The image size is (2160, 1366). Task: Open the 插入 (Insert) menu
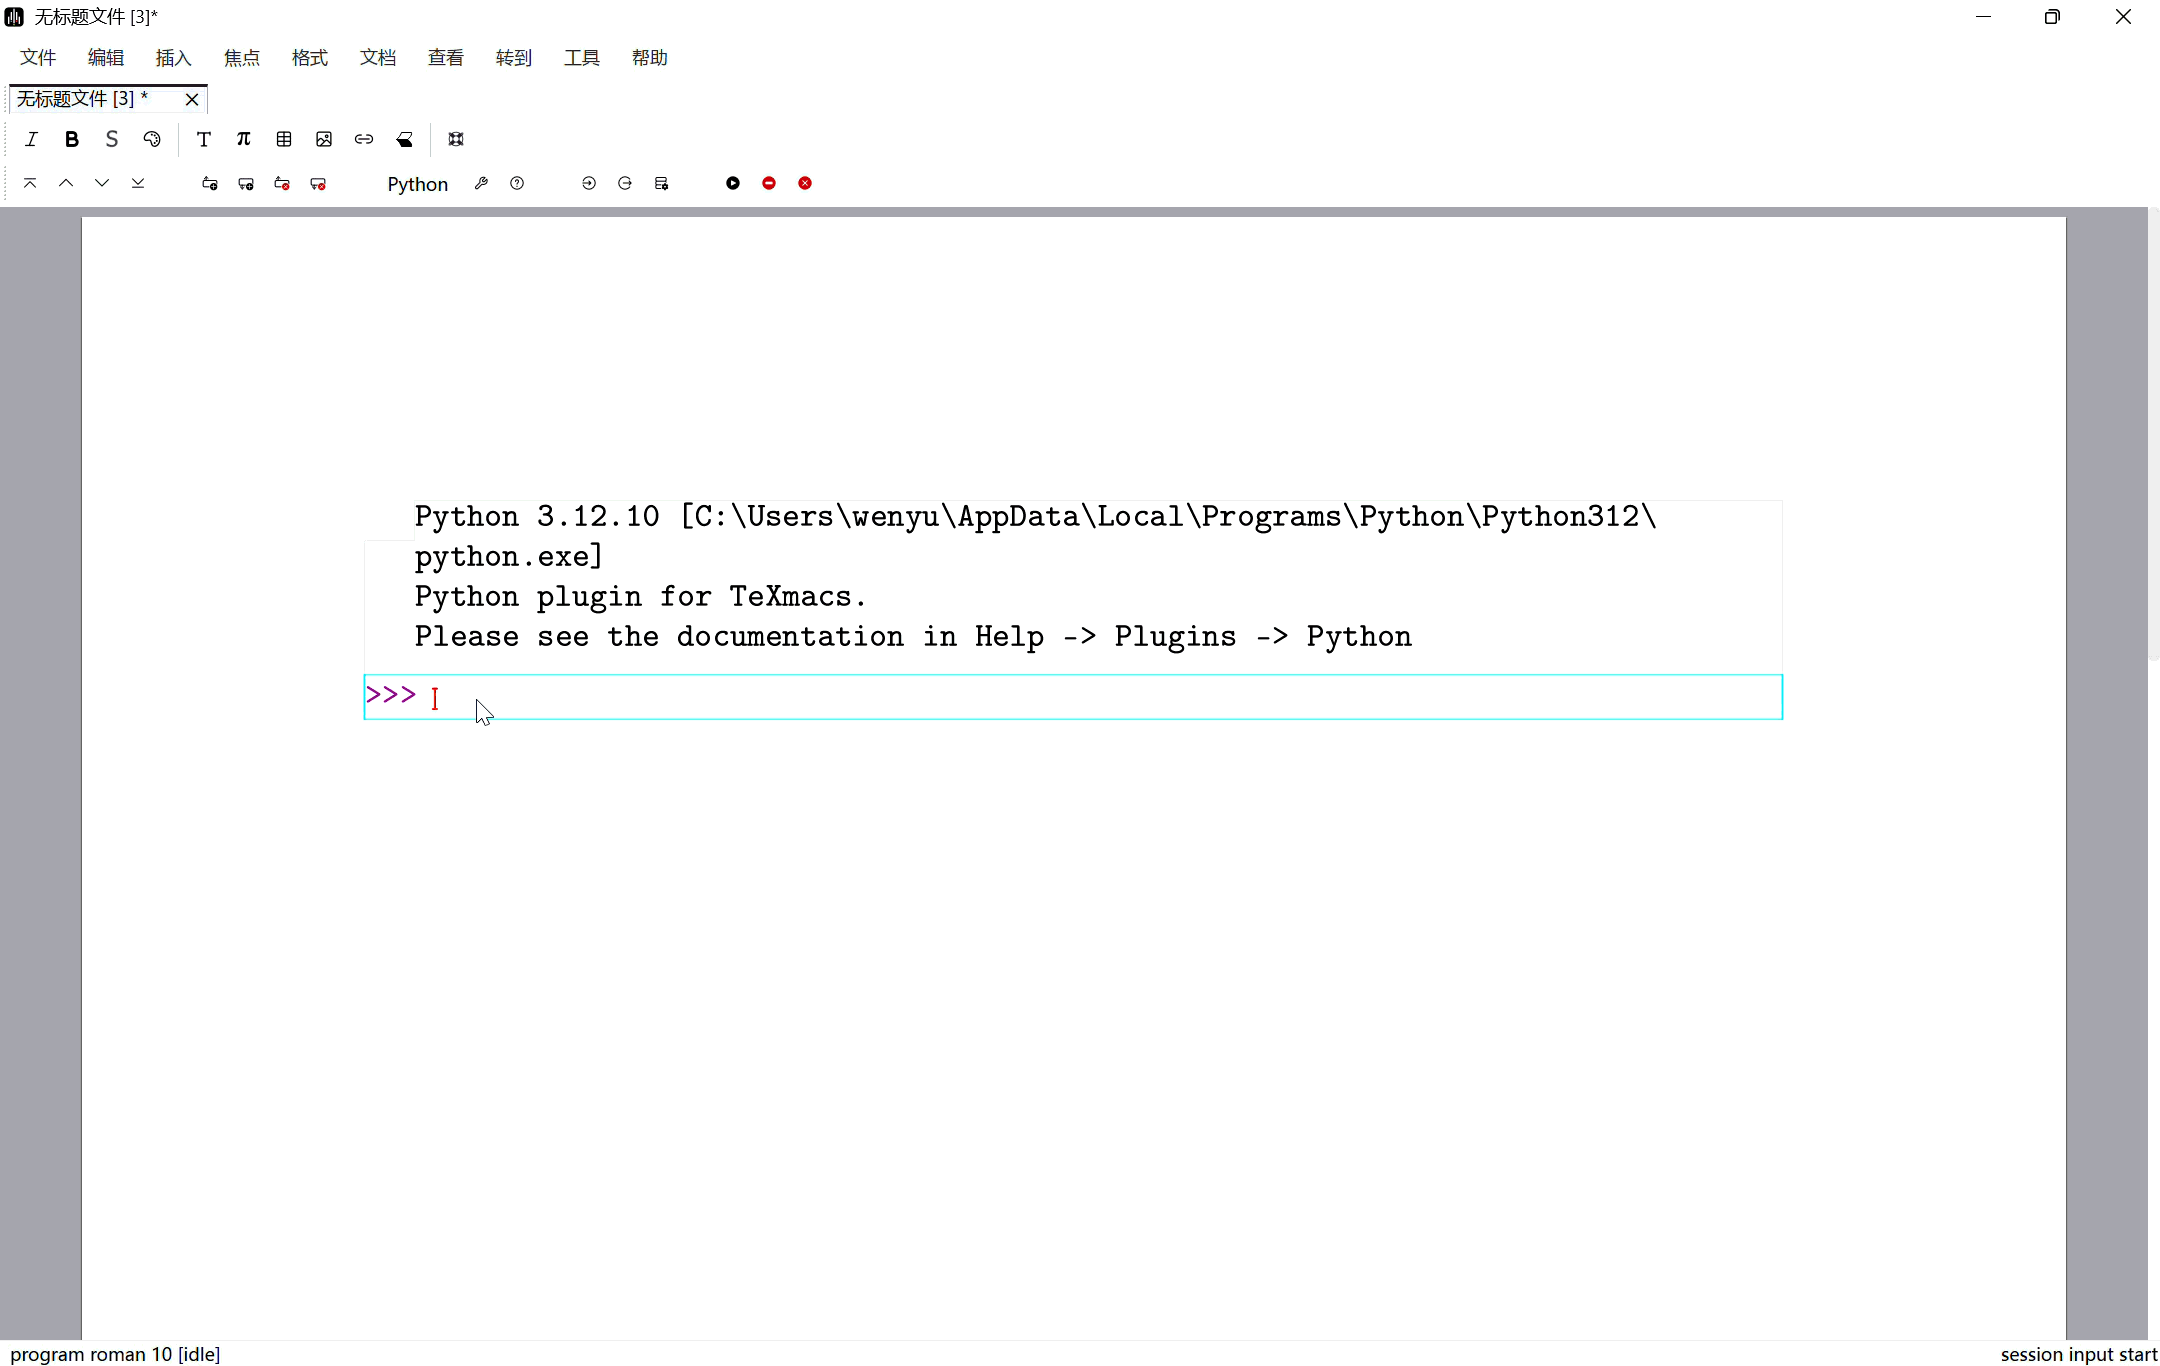click(x=173, y=58)
